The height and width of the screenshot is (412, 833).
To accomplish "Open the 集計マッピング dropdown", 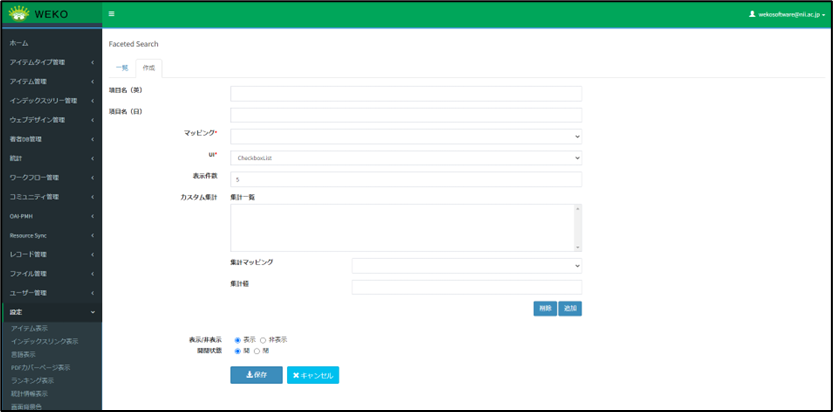I will [x=466, y=266].
